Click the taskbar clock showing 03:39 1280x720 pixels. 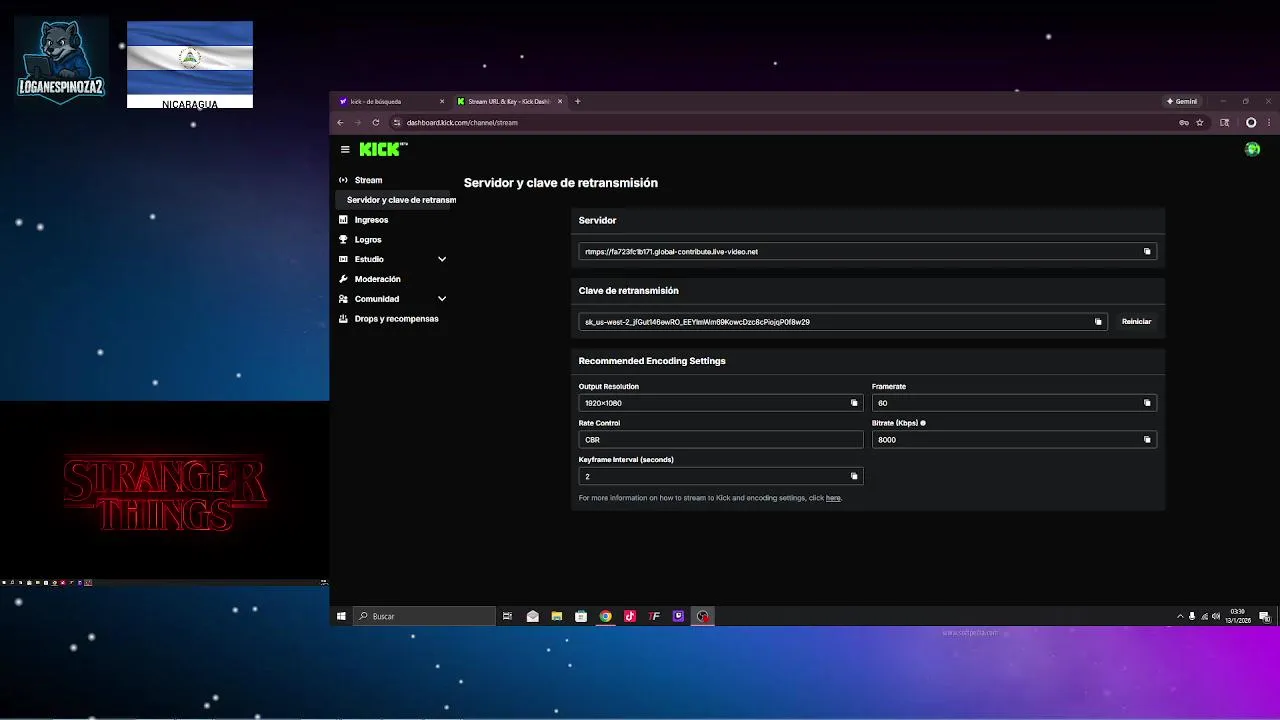pos(1237,616)
